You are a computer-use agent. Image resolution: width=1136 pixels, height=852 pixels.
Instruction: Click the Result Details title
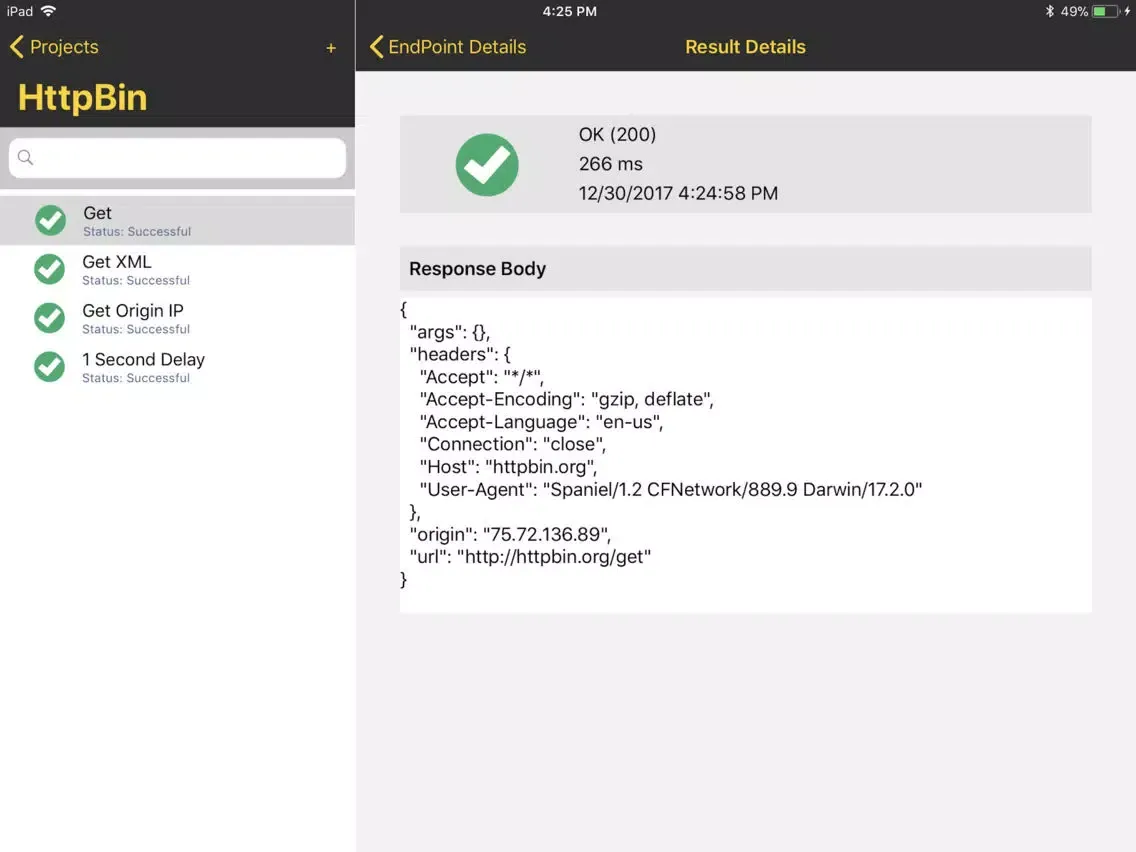[x=746, y=47]
